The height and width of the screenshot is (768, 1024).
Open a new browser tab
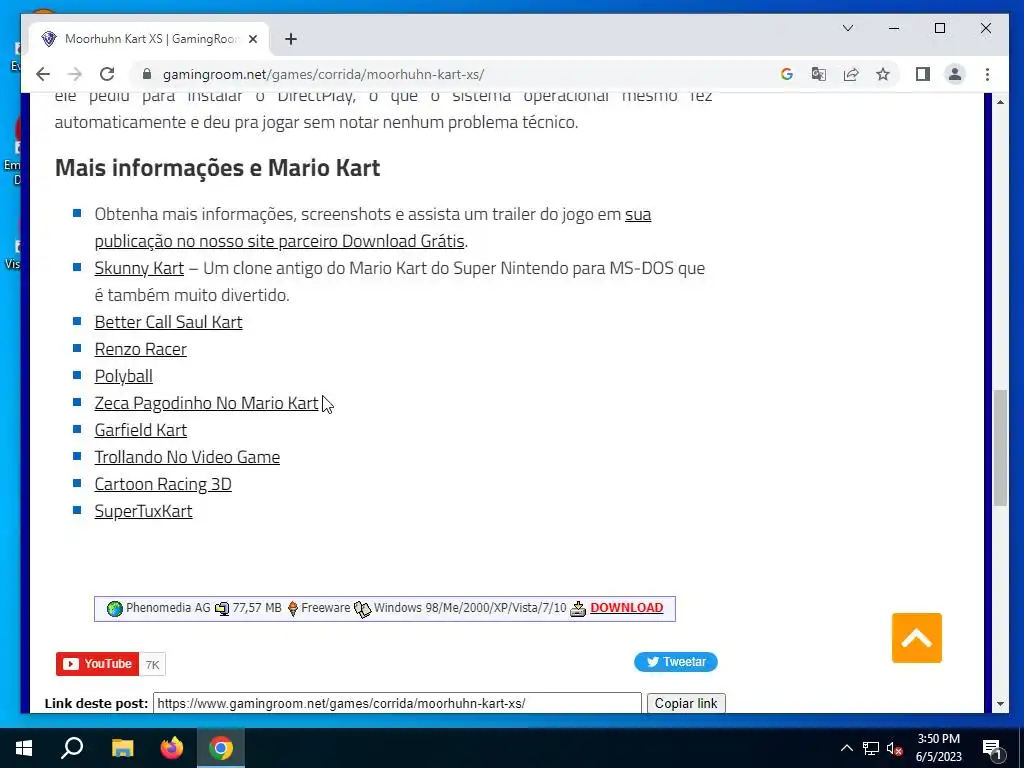291,39
